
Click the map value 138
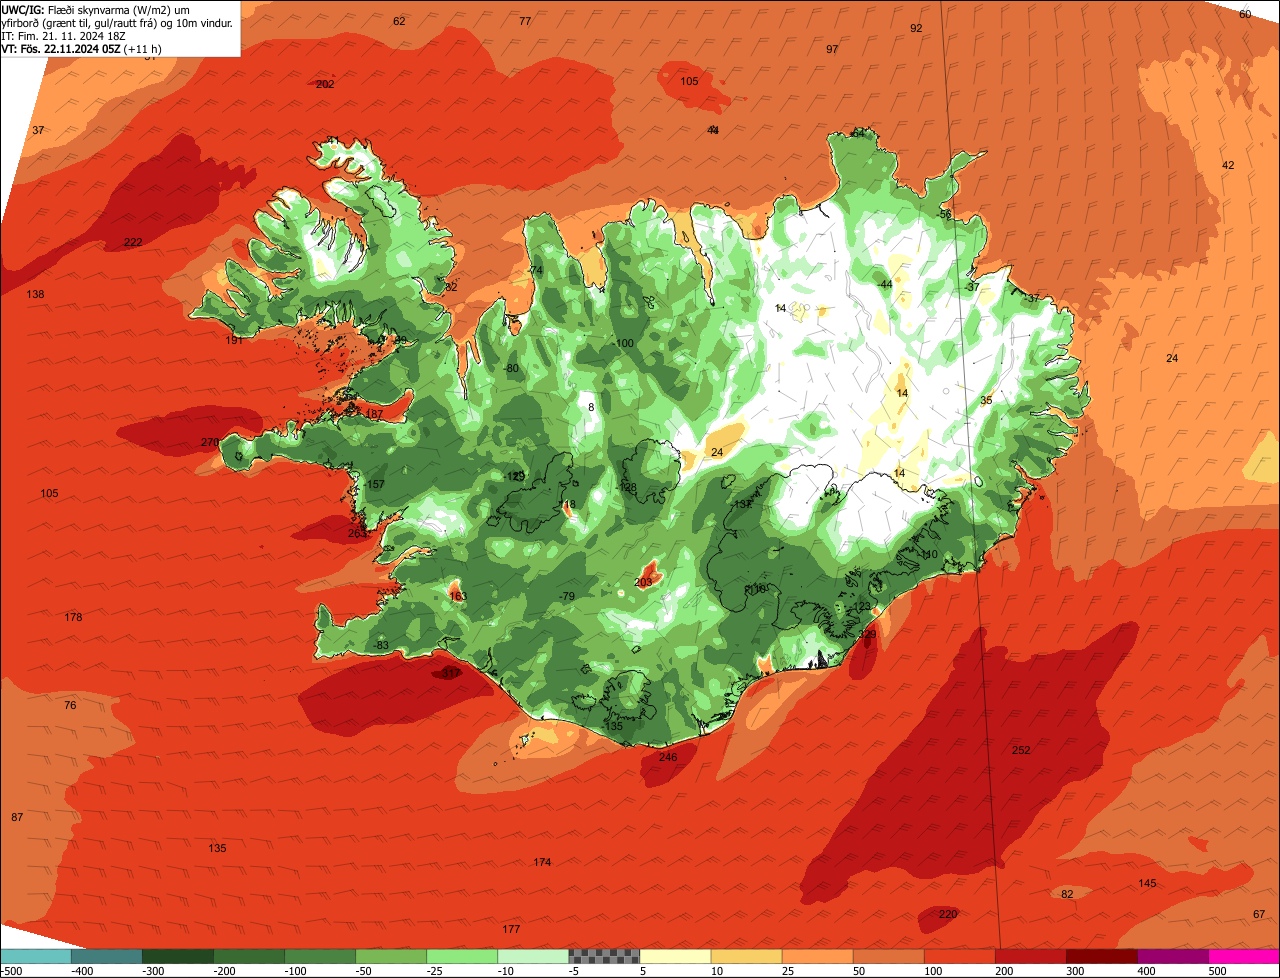click(36, 294)
